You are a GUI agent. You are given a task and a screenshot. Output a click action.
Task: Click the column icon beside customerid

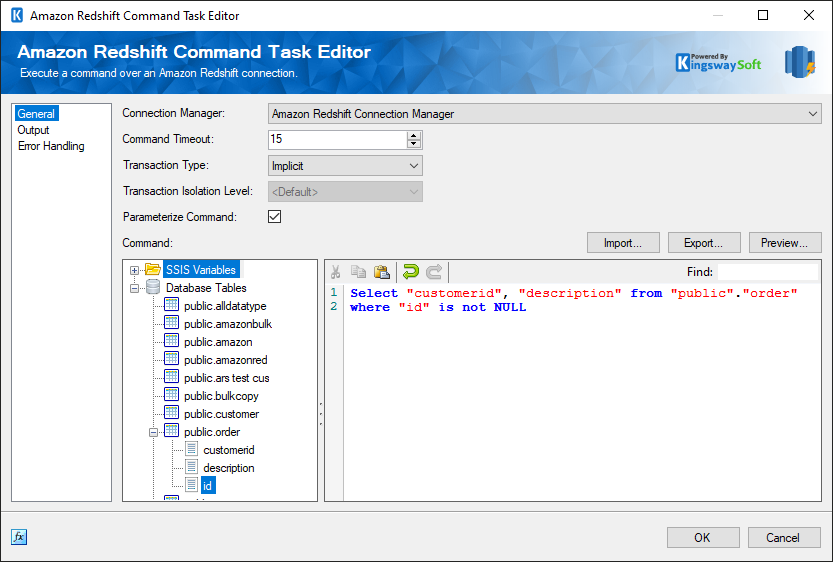point(191,449)
